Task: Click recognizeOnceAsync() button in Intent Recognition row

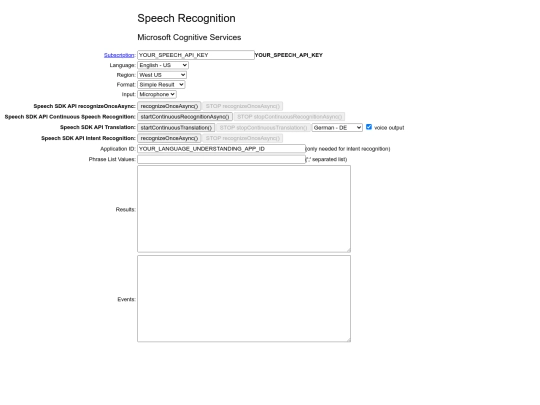Action: coord(169,138)
